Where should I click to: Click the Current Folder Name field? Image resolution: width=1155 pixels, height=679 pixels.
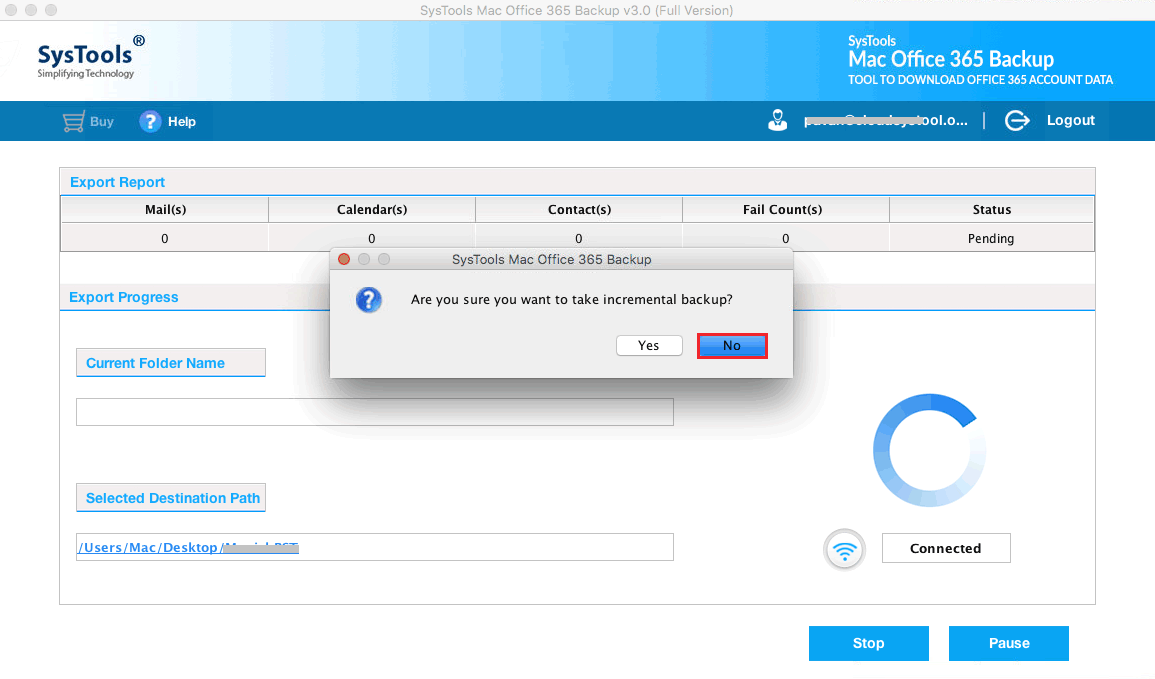point(375,412)
